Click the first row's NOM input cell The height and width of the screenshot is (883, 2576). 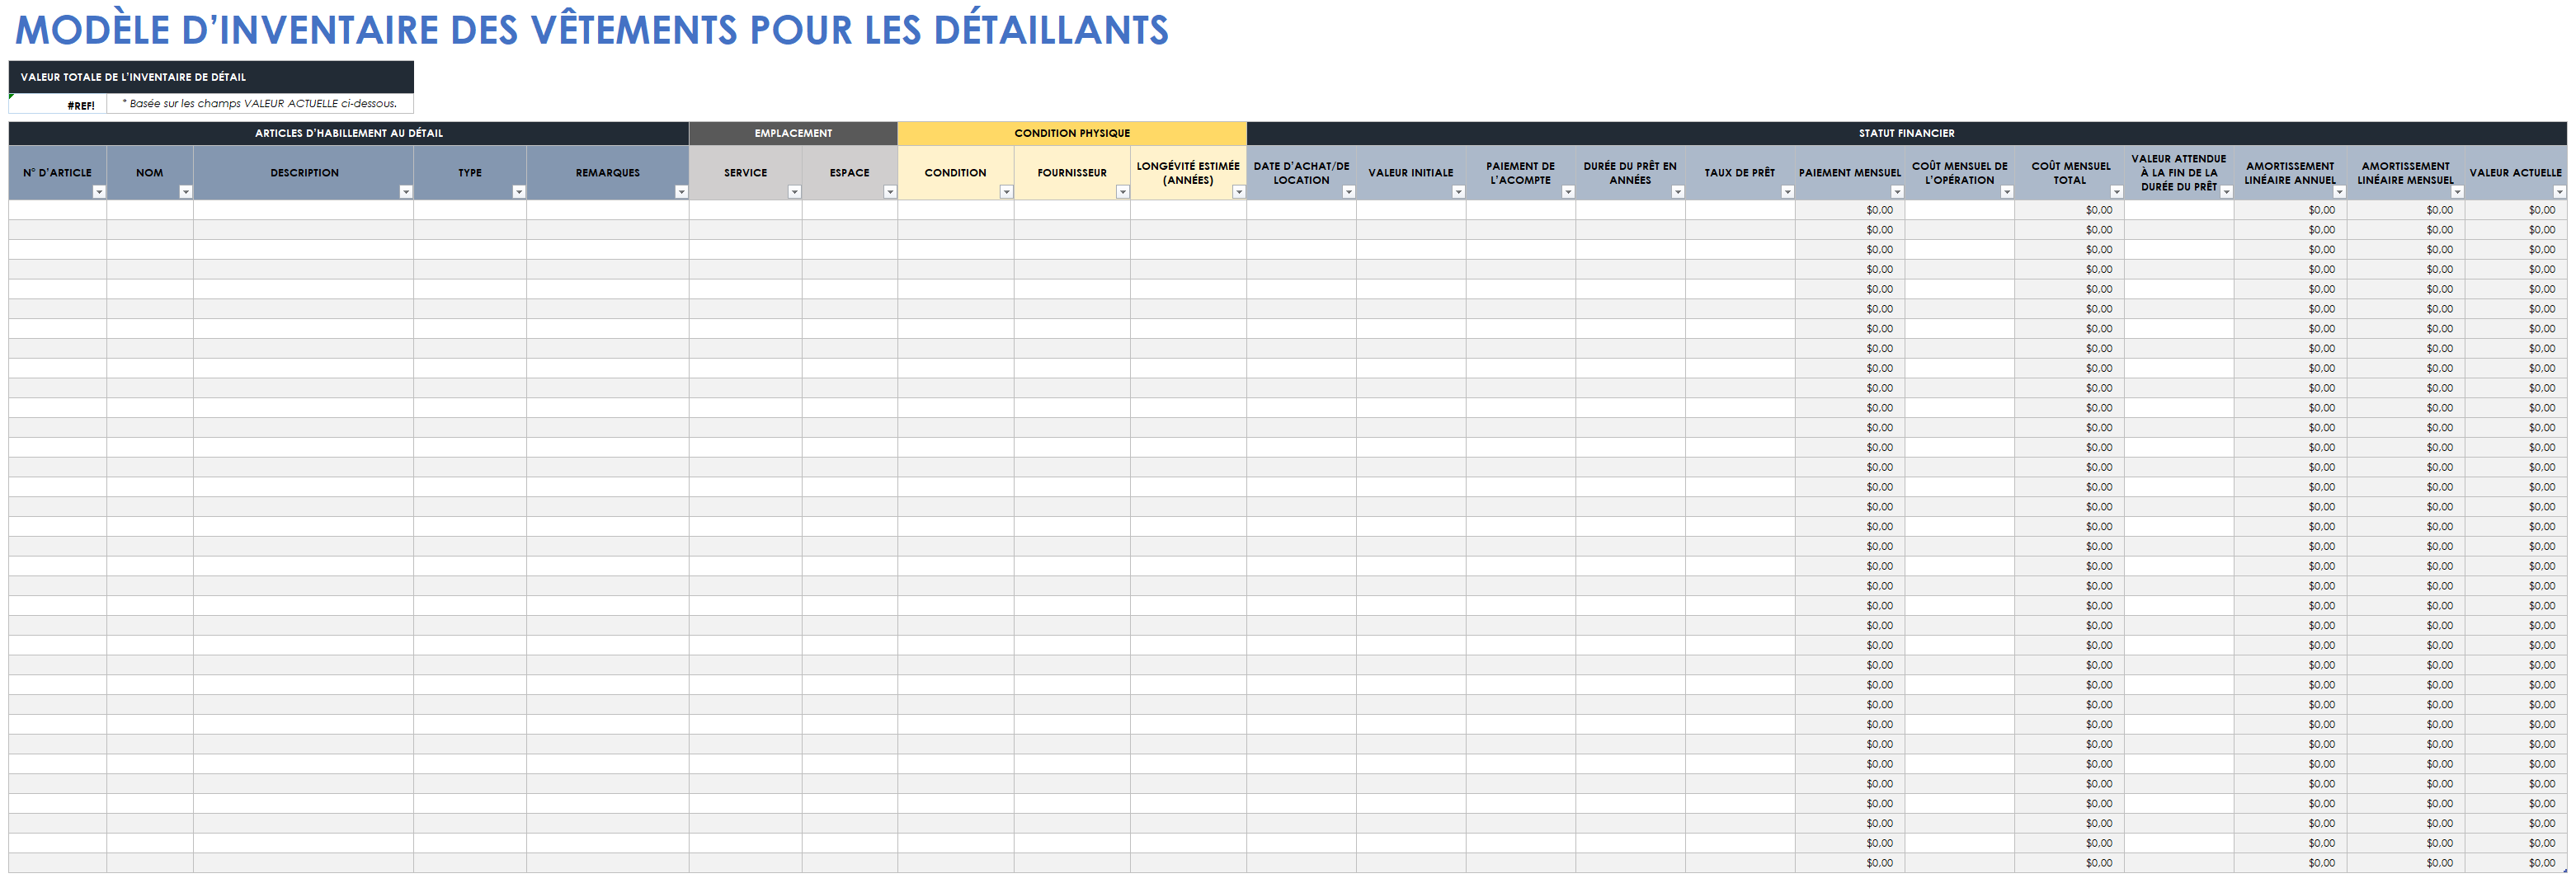(150, 210)
